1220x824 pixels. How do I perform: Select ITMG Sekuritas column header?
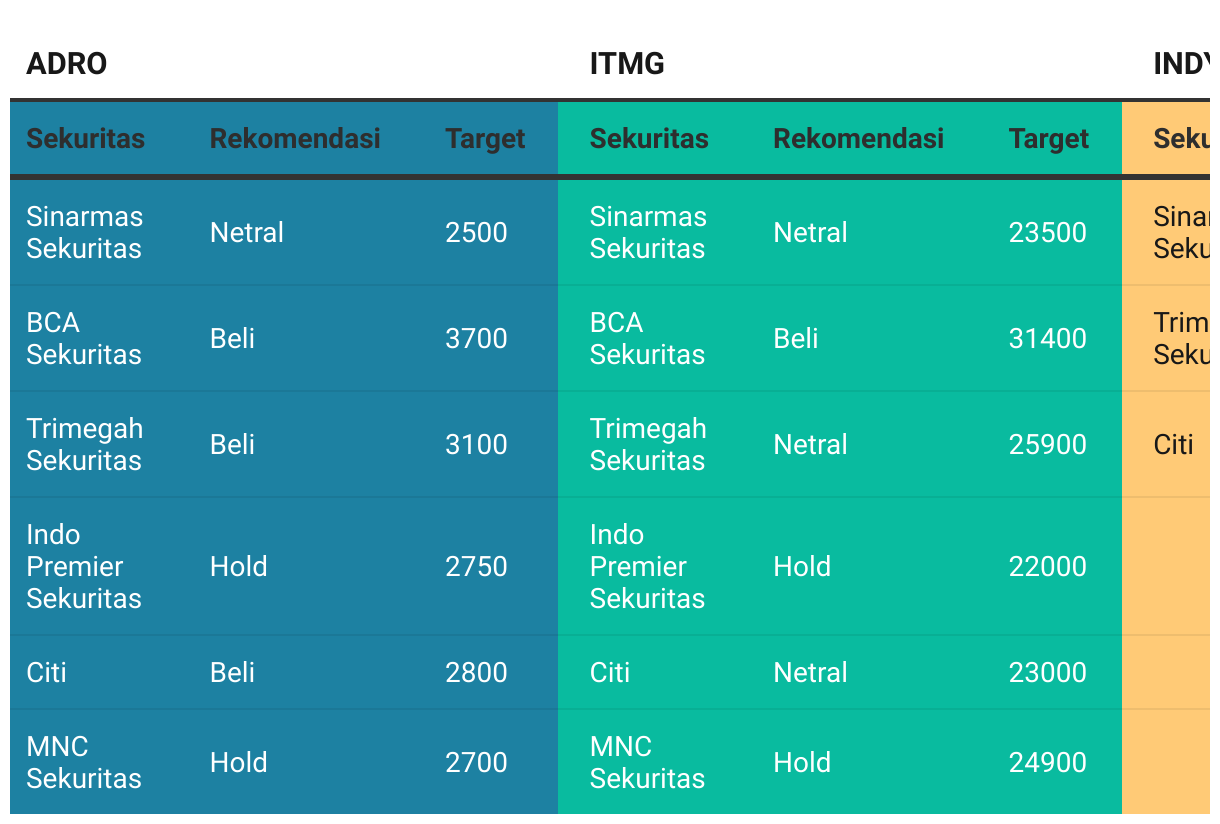(x=649, y=138)
